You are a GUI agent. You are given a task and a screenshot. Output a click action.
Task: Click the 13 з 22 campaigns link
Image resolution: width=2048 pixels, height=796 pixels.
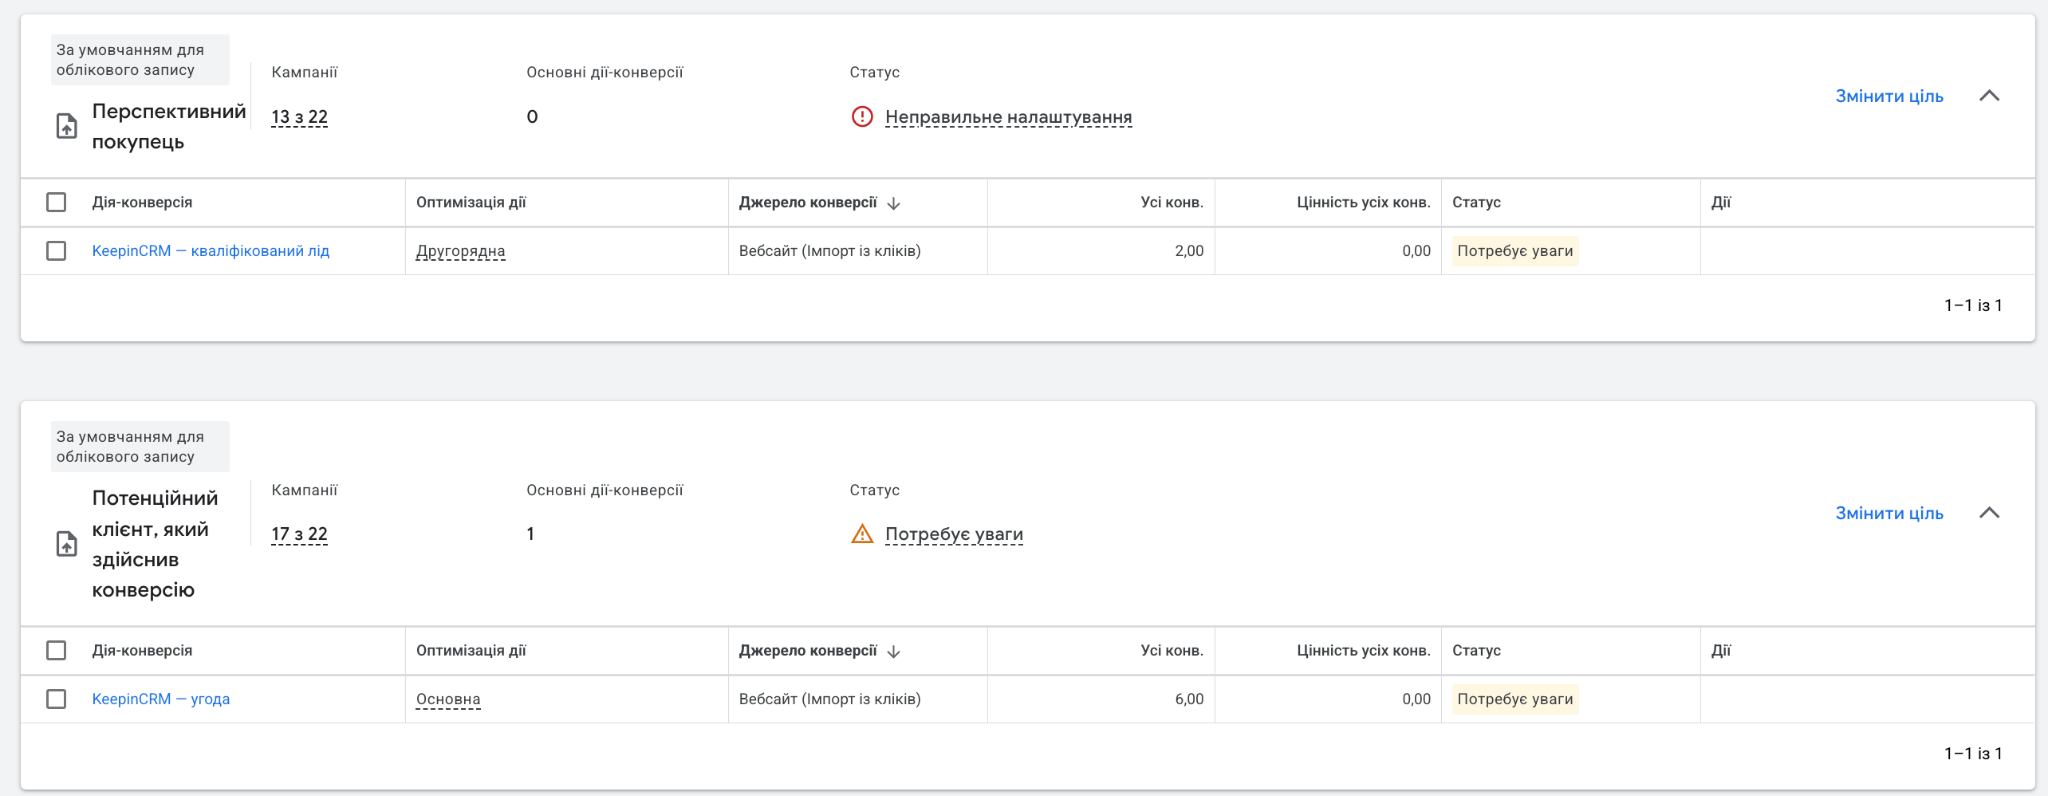300,117
